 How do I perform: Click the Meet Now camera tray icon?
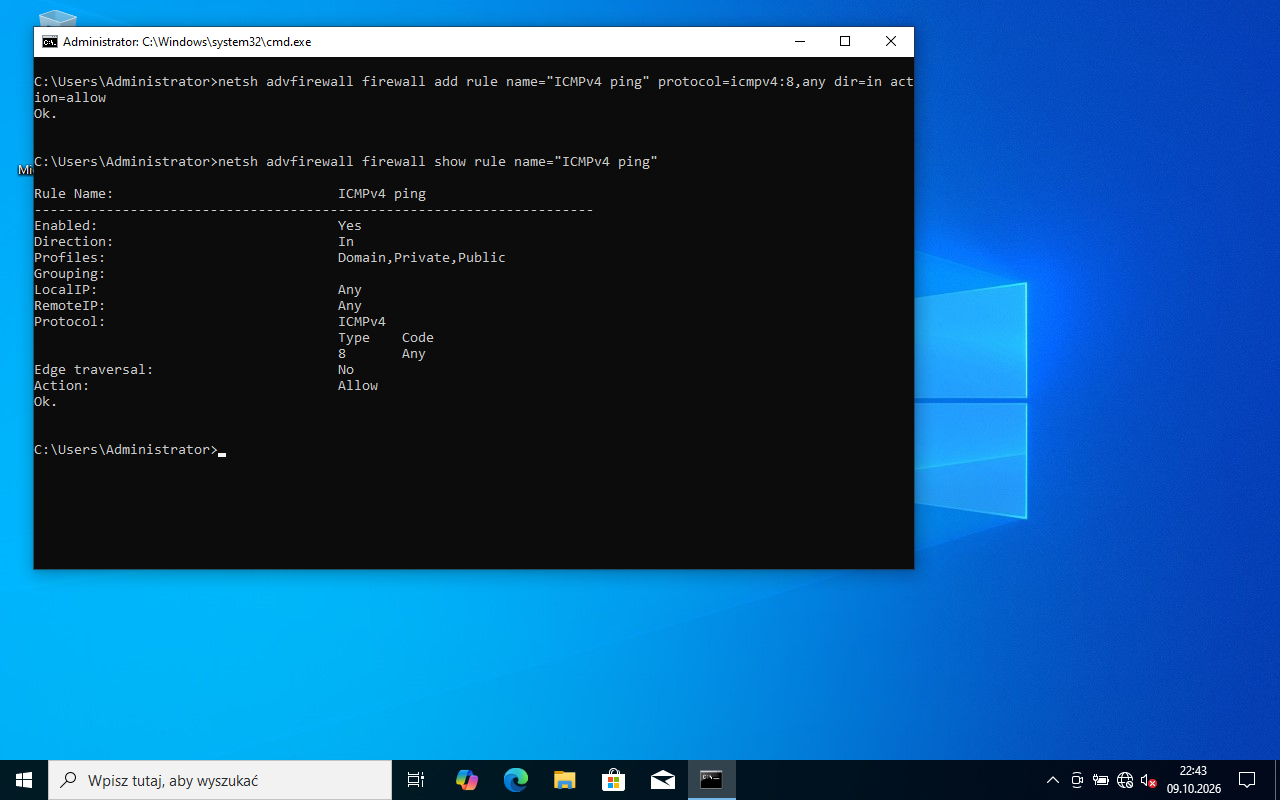click(1077, 780)
